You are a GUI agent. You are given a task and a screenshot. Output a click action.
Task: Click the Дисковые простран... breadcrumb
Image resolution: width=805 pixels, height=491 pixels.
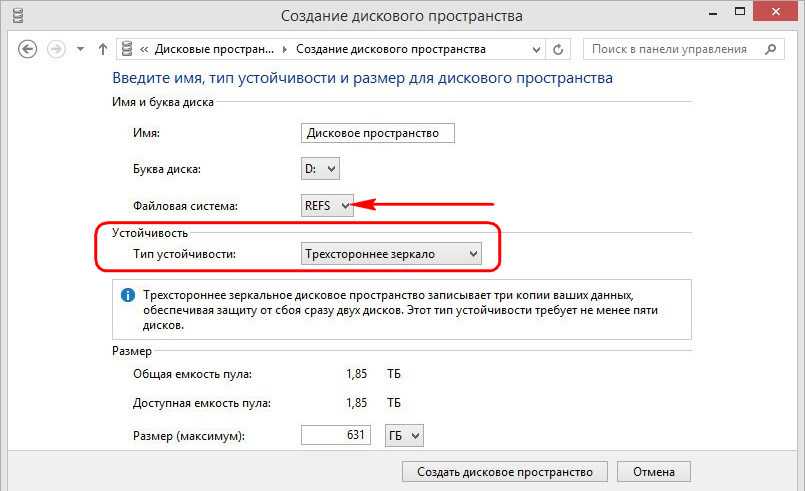pyautogui.click(x=214, y=49)
